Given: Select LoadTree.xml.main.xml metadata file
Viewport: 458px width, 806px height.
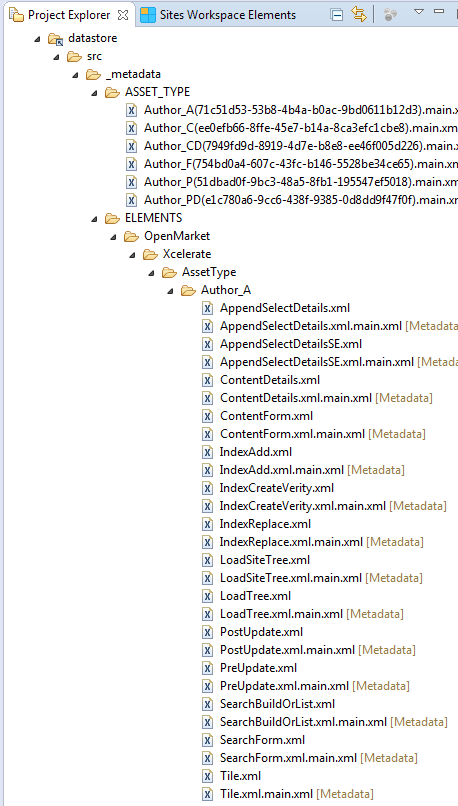Looking at the screenshot, I should 312,614.
